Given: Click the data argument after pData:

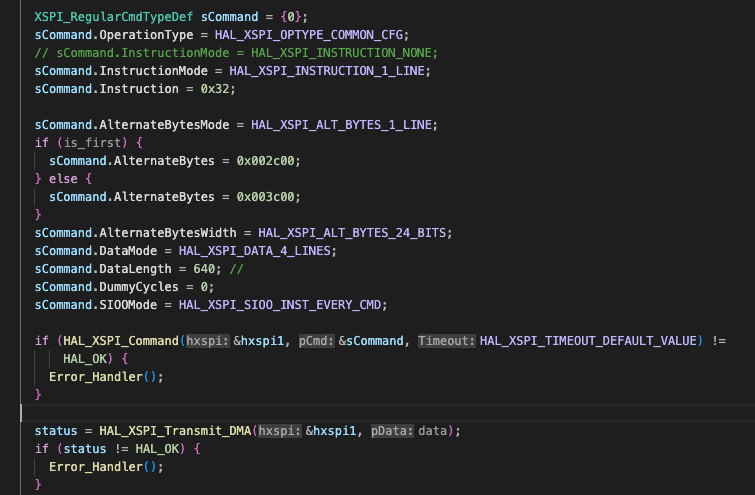Looking at the screenshot, I should tap(432, 431).
